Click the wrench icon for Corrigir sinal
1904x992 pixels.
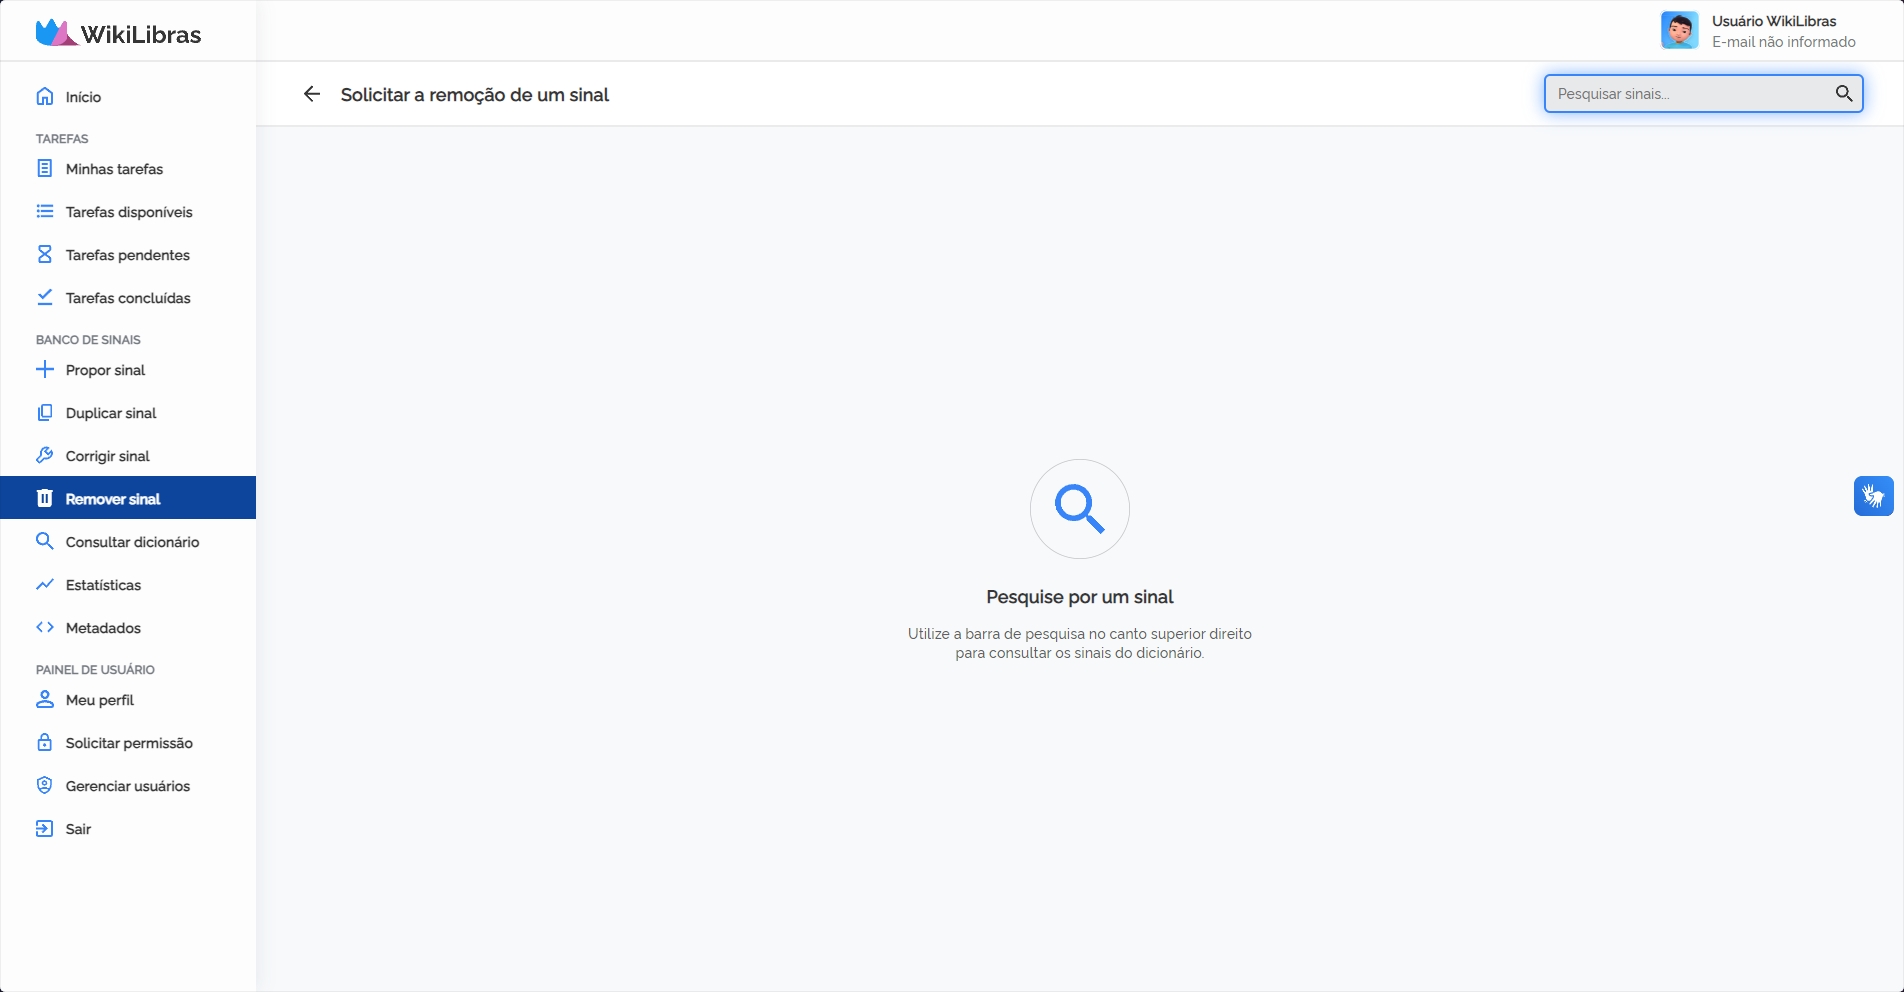click(x=45, y=456)
